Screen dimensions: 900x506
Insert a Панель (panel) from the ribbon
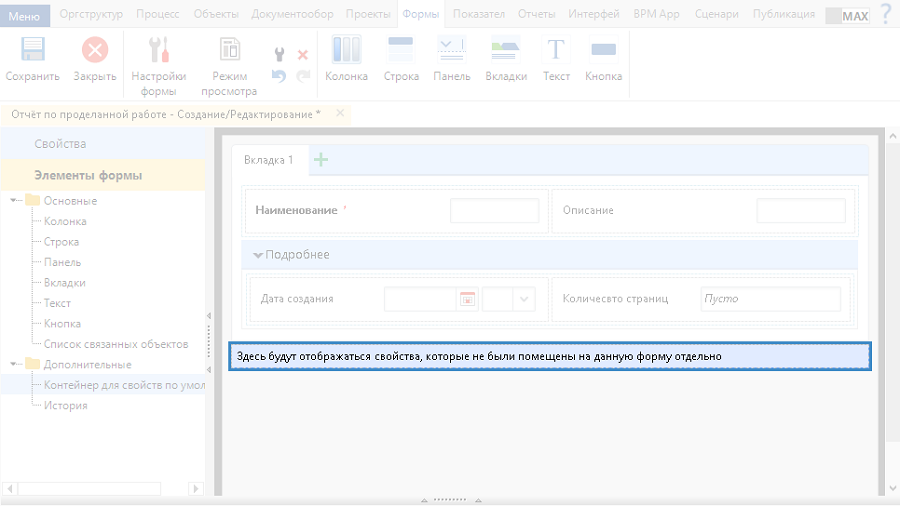(452, 52)
